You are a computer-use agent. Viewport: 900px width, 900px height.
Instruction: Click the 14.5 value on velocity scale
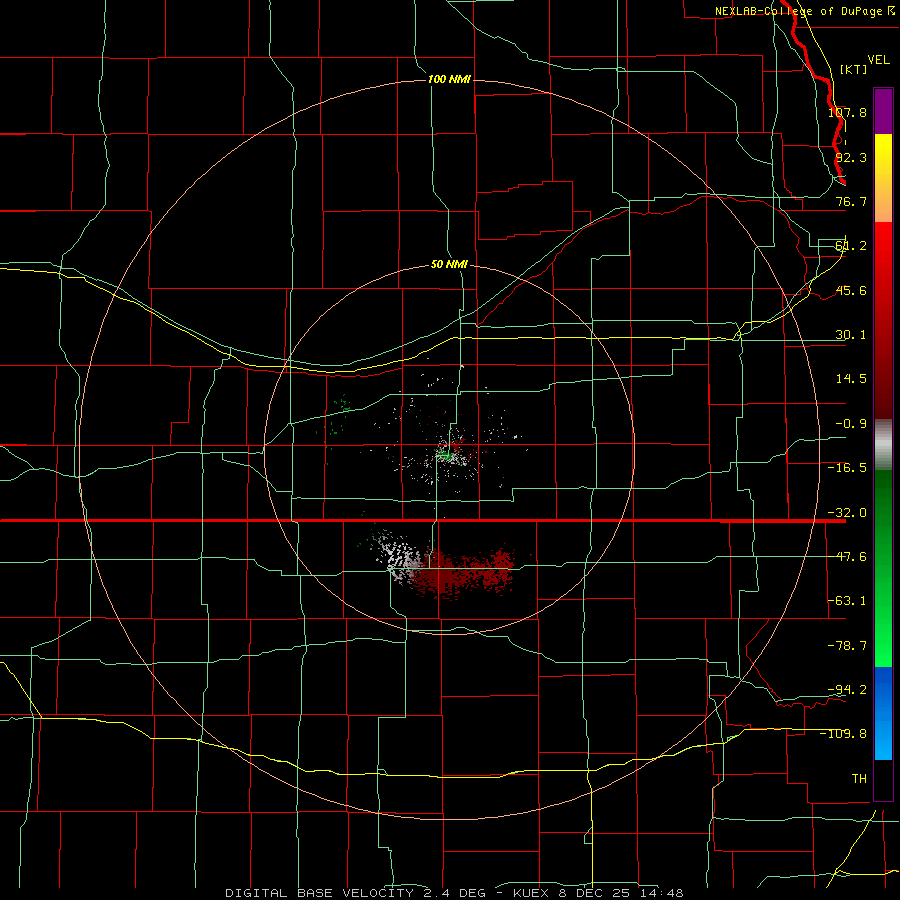[851, 379]
